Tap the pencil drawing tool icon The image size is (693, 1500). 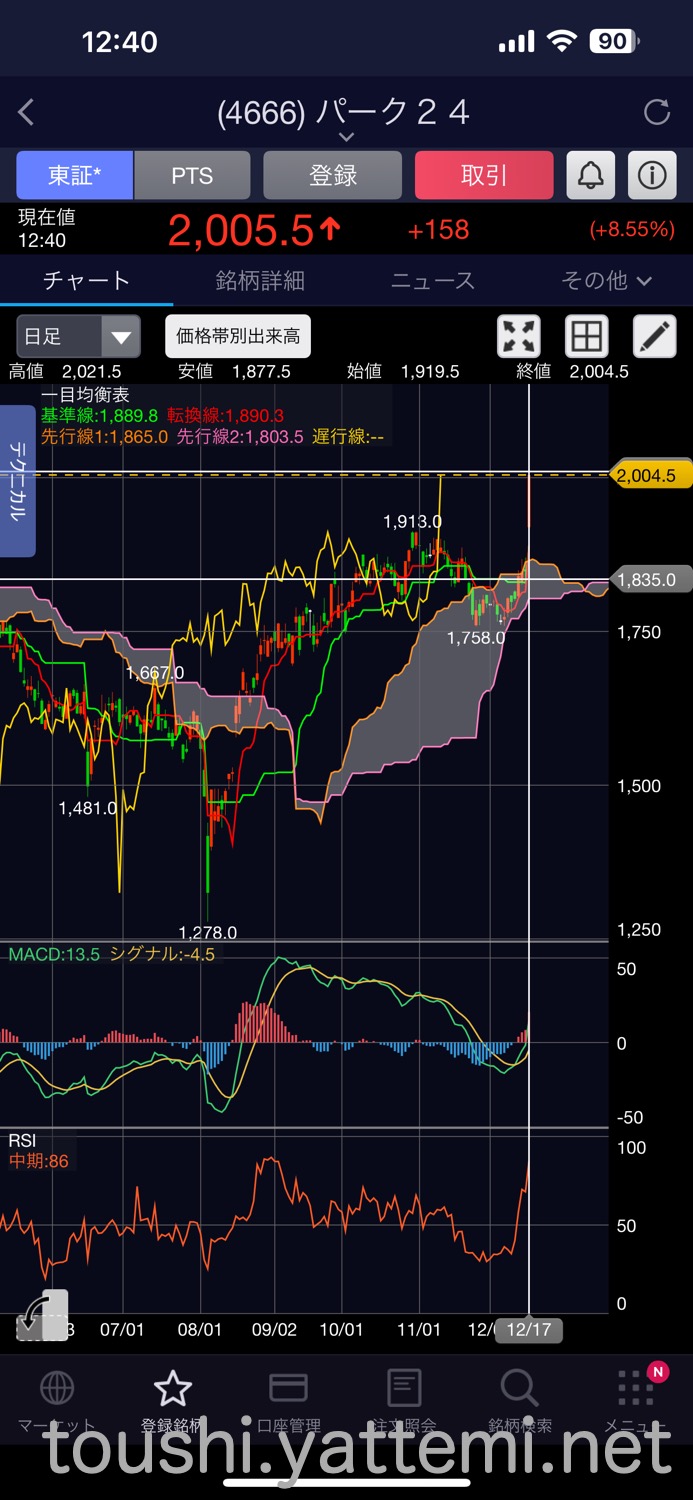(x=655, y=337)
